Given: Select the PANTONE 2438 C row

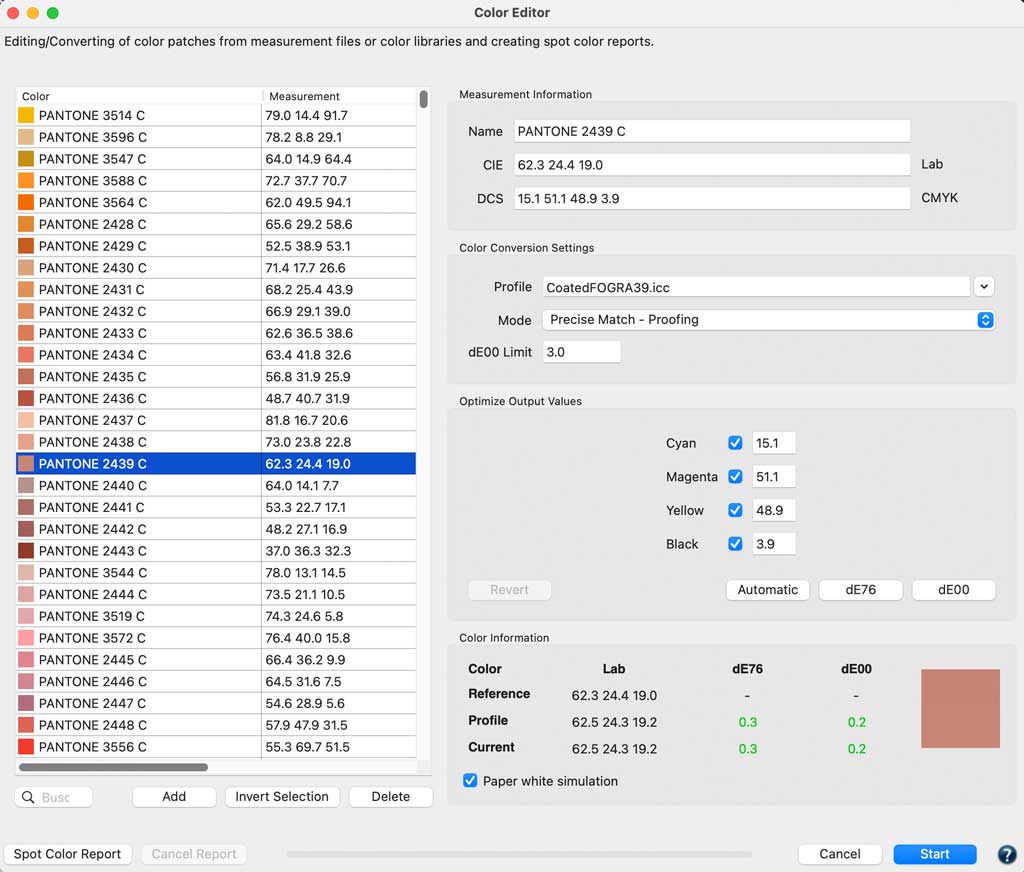Looking at the screenshot, I should pos(216,442).
